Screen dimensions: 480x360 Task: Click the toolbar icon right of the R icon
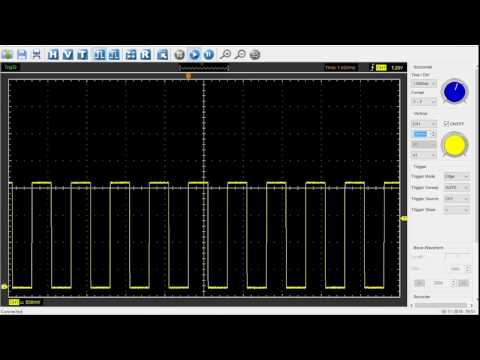[162, 54]
